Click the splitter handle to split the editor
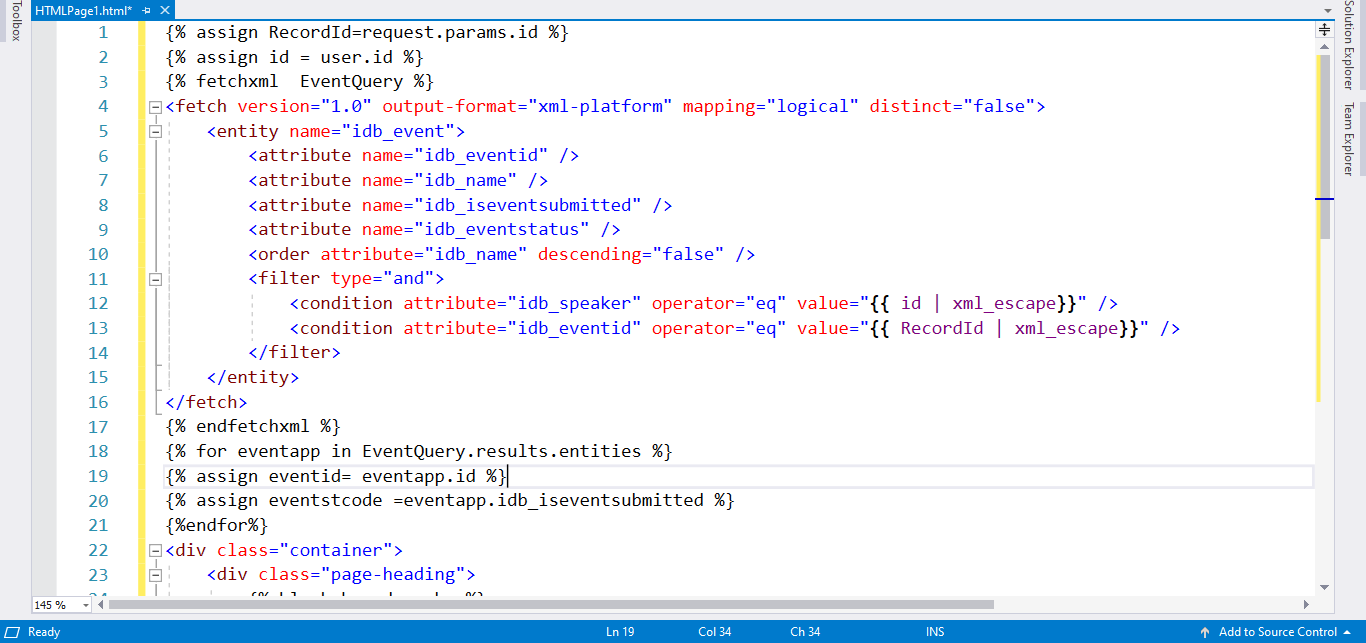This screenshot has width=1366, height=643. click(1327, 28)
